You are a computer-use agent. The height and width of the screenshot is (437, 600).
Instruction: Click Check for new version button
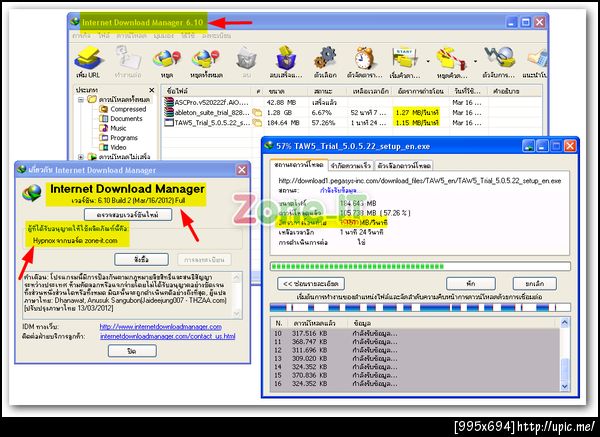128,215
